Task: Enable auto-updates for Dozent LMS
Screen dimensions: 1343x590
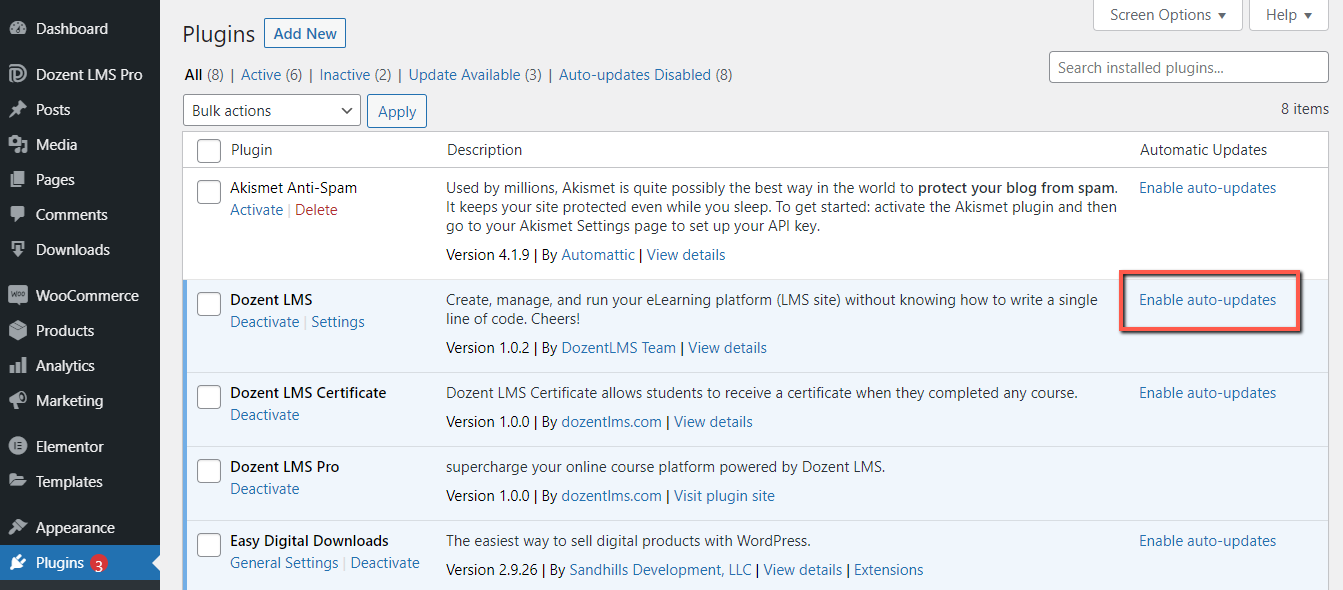Action: tap(1207, 300)
